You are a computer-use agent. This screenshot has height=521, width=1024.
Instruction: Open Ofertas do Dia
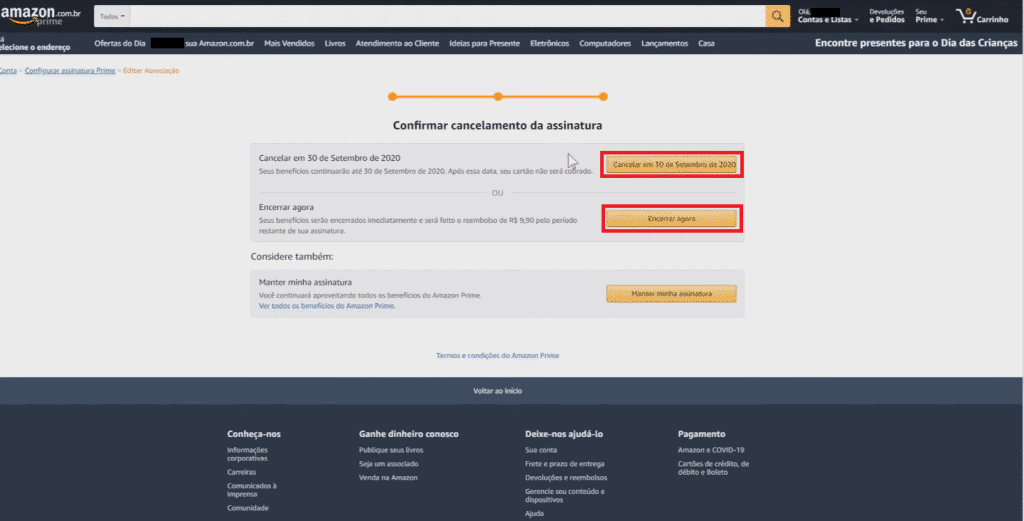click(x=120, y=43)
